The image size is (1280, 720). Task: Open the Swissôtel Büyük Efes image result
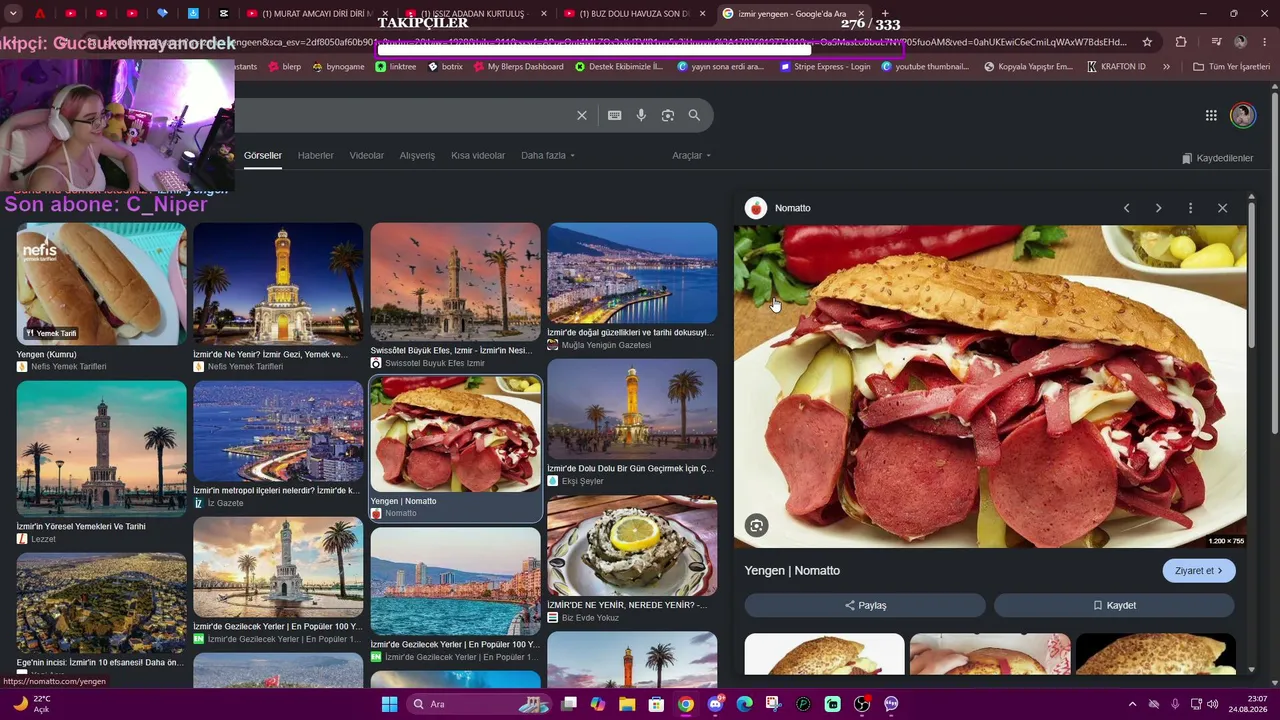[455, 283]
